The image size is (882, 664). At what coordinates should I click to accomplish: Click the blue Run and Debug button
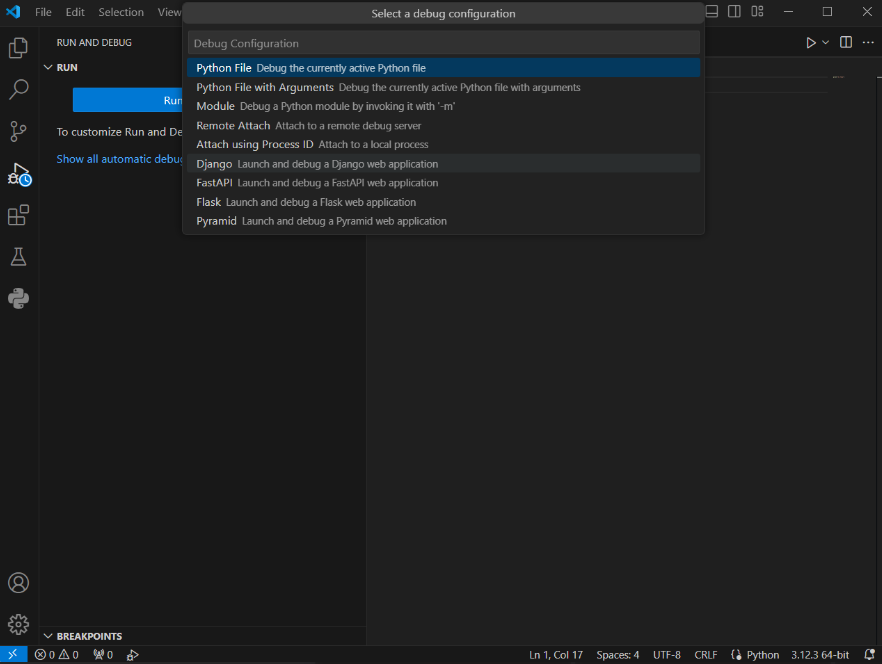[x=128, y=100]
